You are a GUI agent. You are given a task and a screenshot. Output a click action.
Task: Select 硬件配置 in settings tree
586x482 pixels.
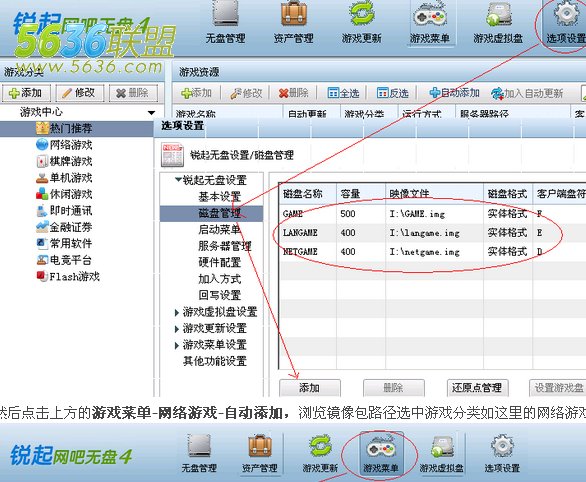click(220, 262)
